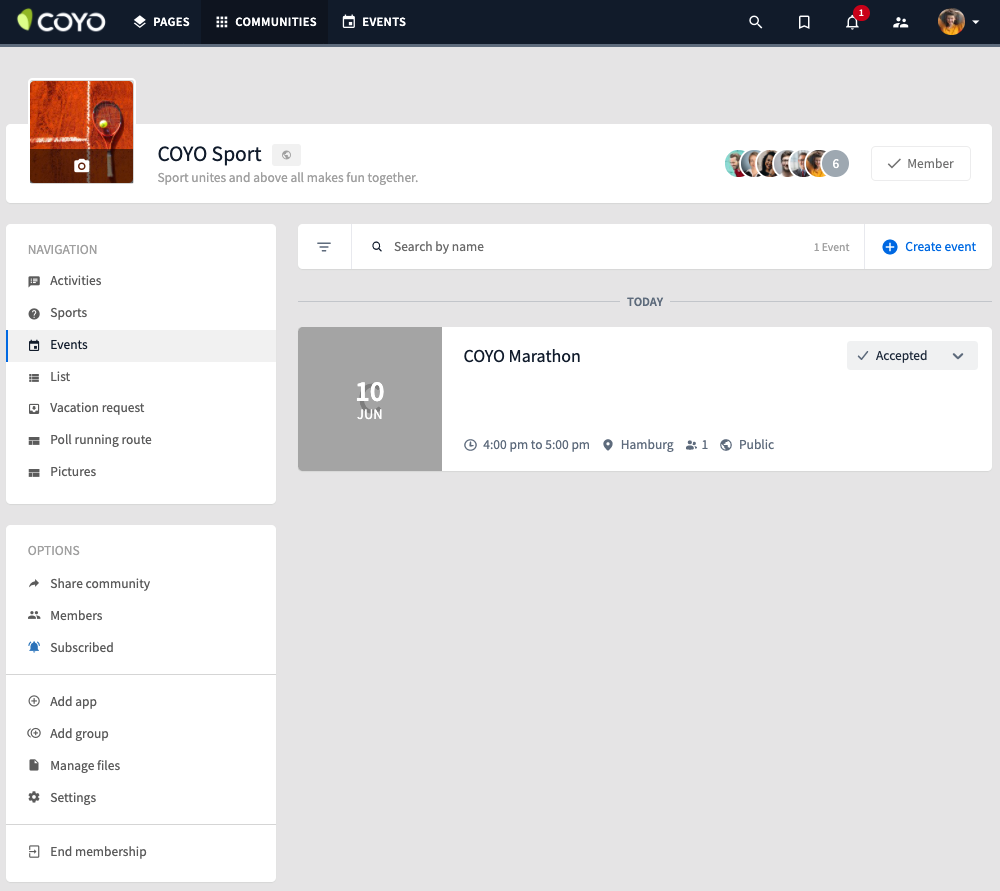Open the Pages menu
The width and height of the screenshot is (1000, 891).
click(x=161, y=22)
